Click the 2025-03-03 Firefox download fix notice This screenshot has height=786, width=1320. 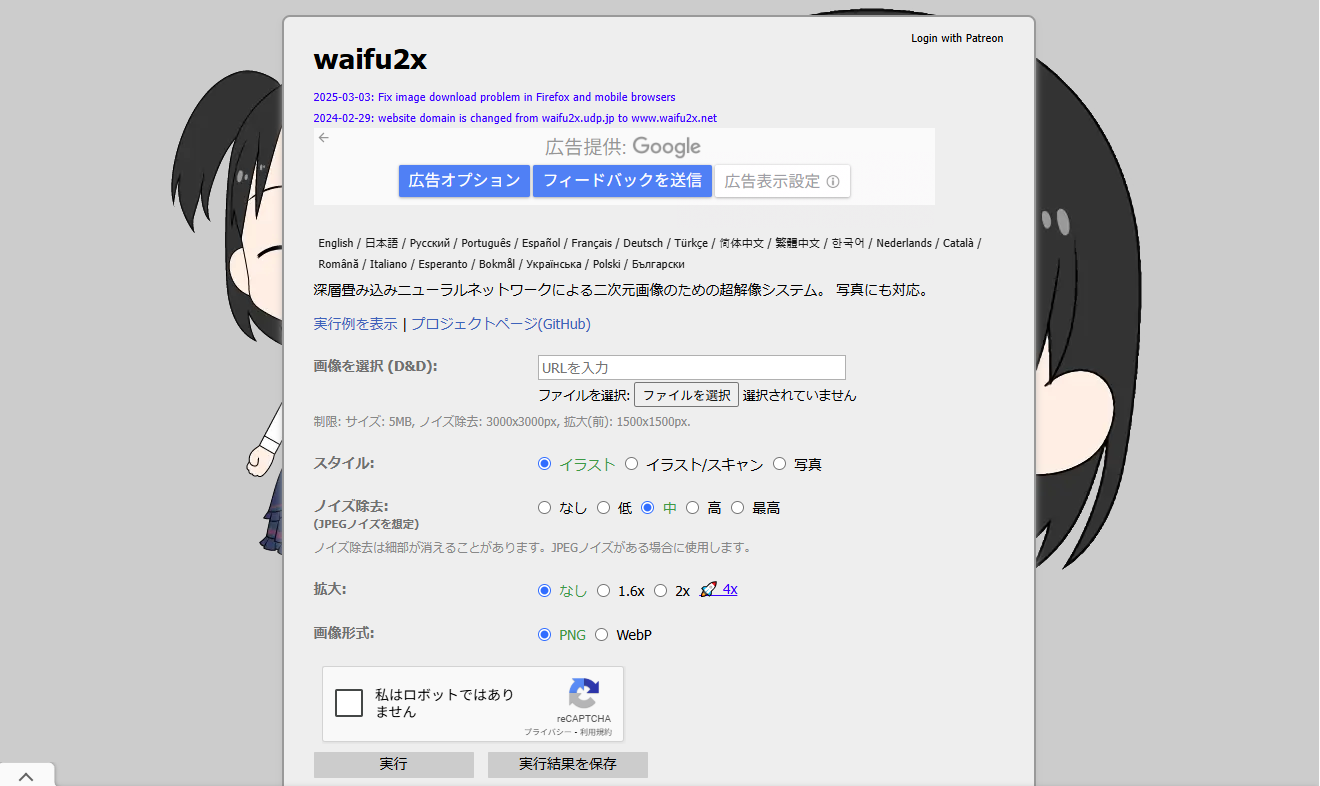tap(494, 97)
